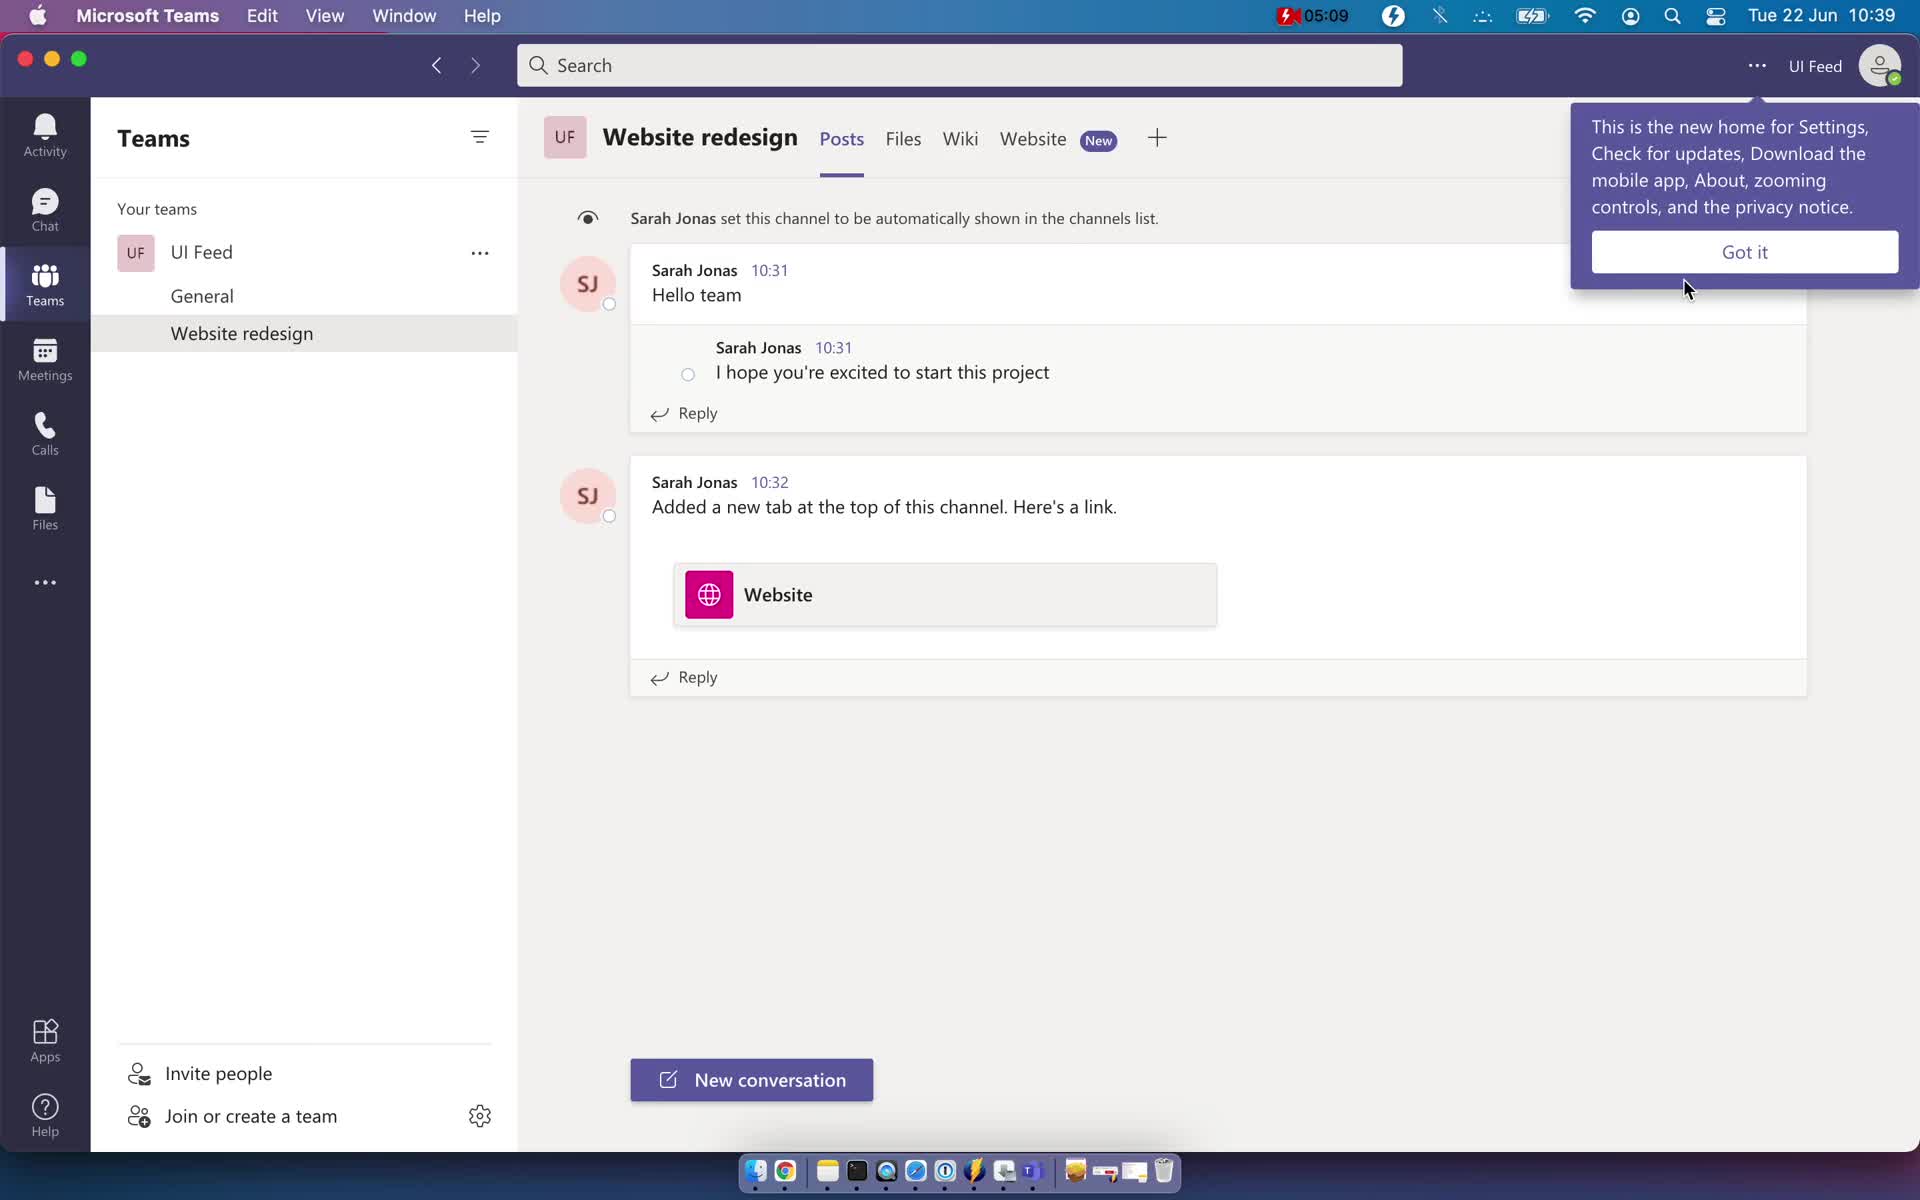Screen dimensions: 1920x1200
Task: Click the search input field
Action: tap(959, 65)
